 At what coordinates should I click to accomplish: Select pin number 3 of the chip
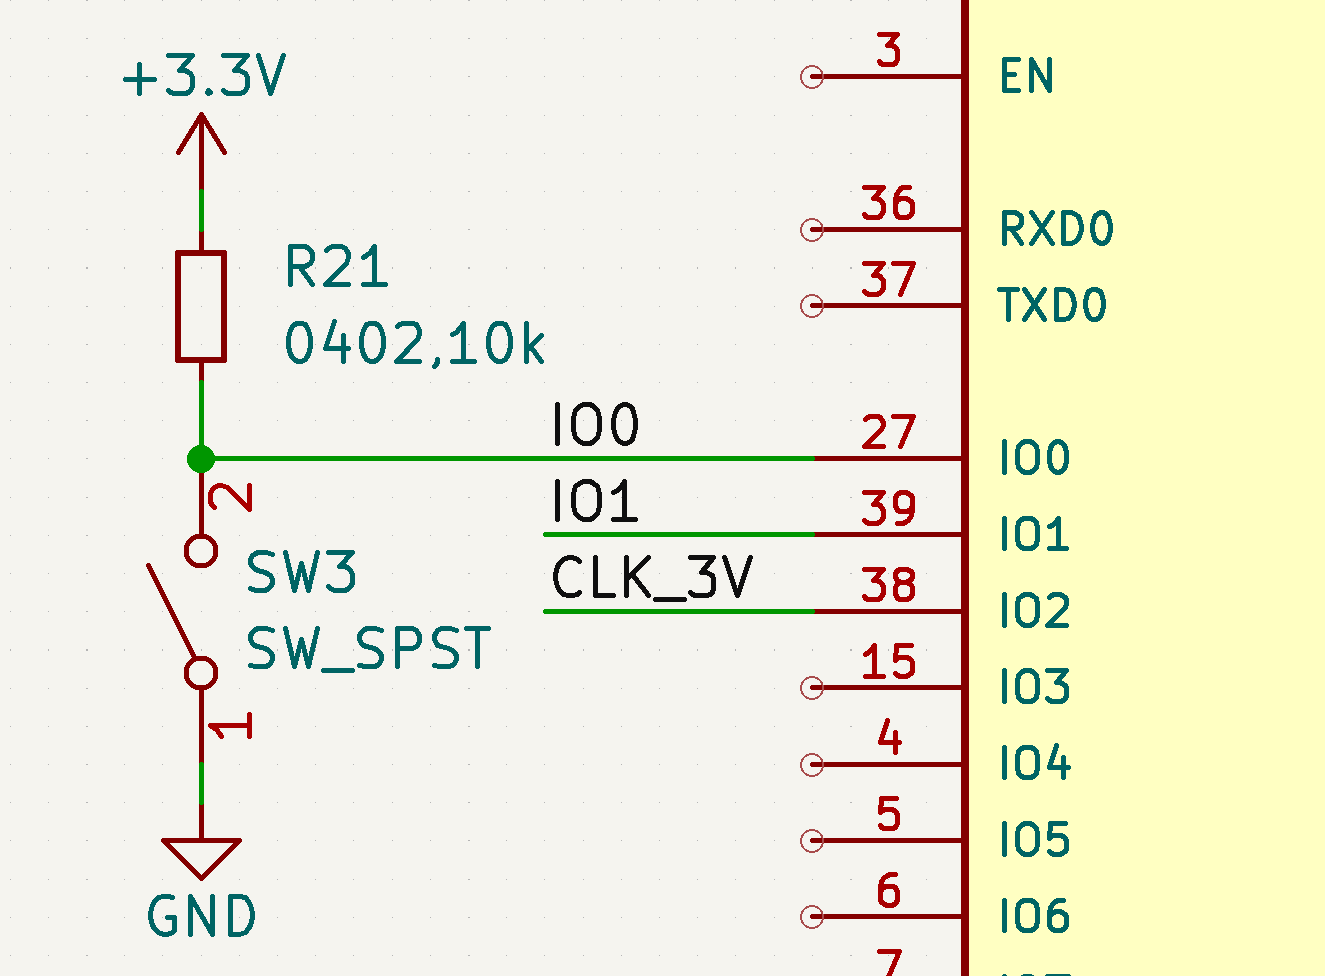click(889, 50)
